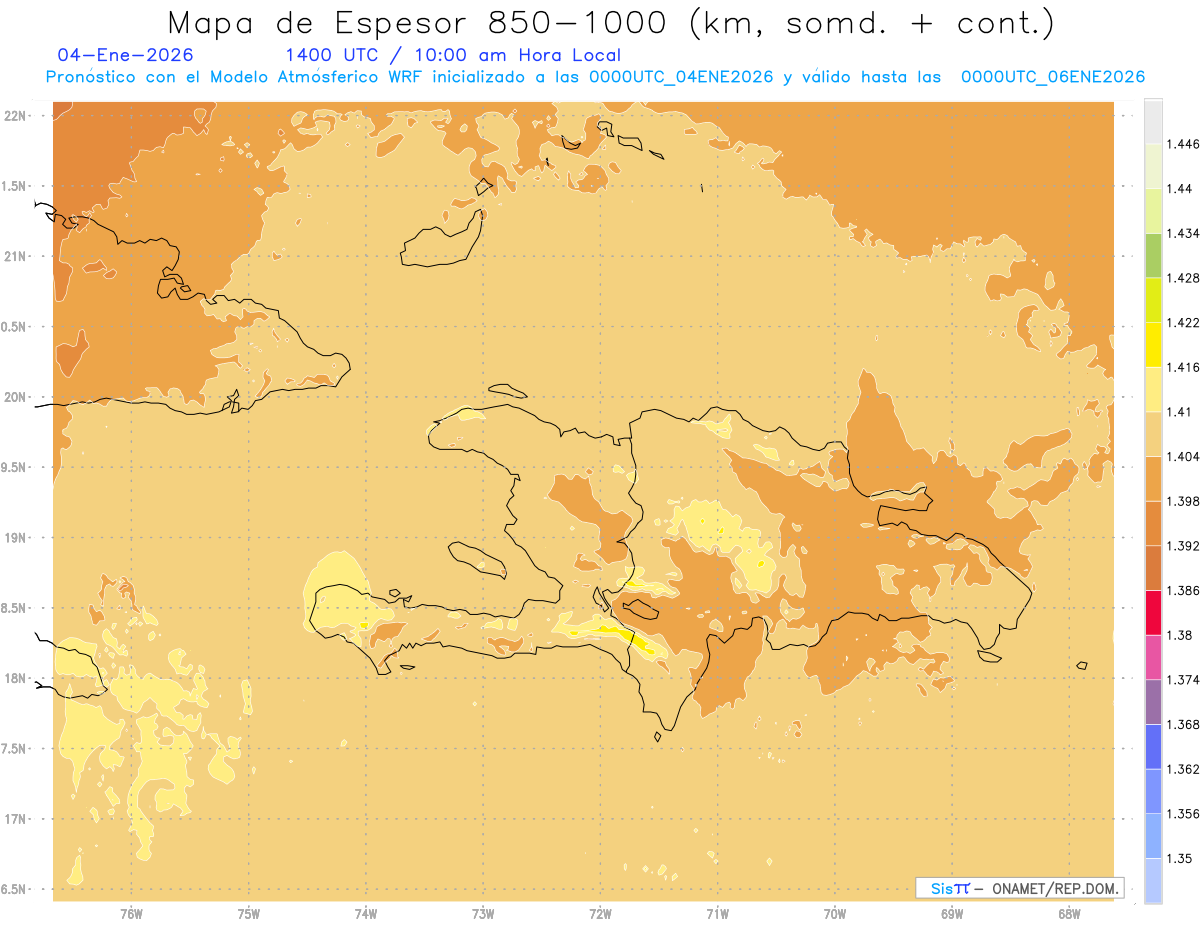Screen dimensions: 1200x927
Task: Click the legend value "1.434"
Action: pos(1182,233)
